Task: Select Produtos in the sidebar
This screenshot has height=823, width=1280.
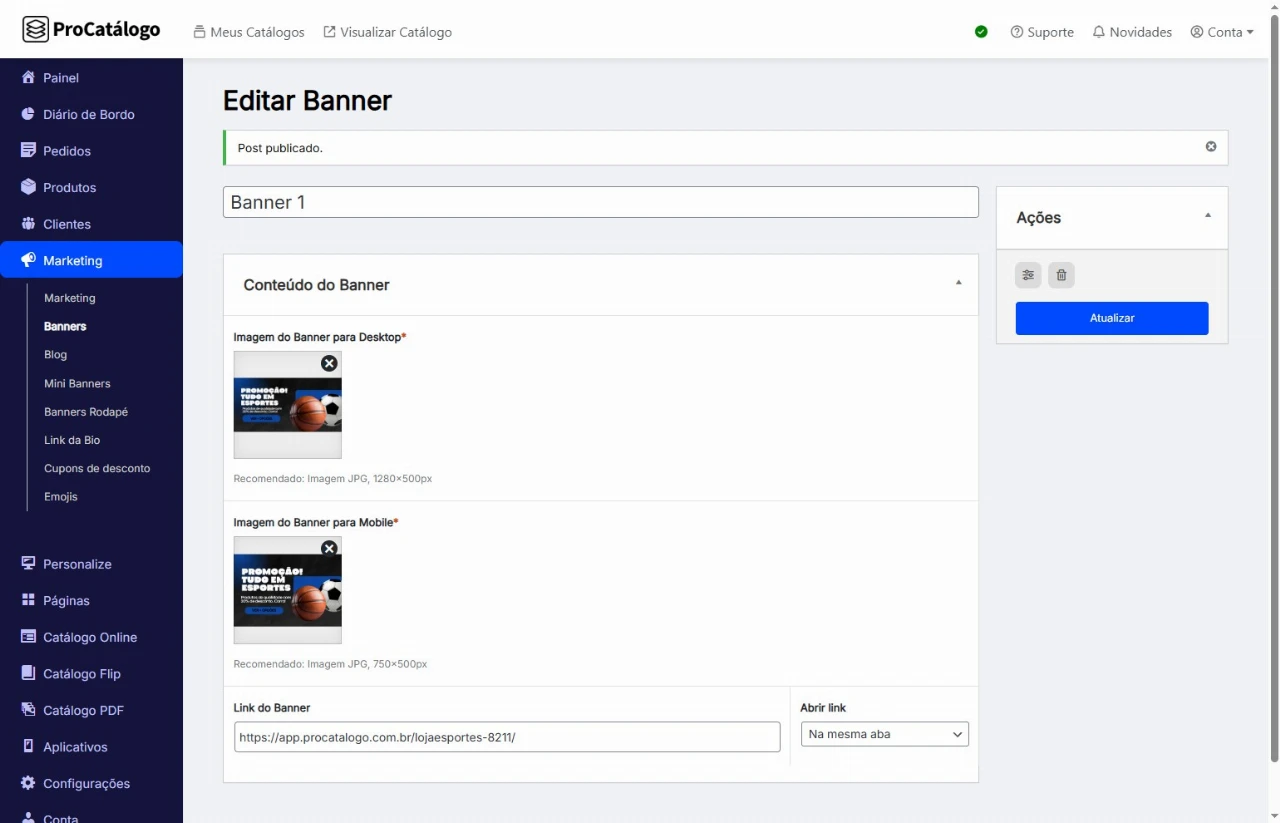Action: tap(69, 188)
